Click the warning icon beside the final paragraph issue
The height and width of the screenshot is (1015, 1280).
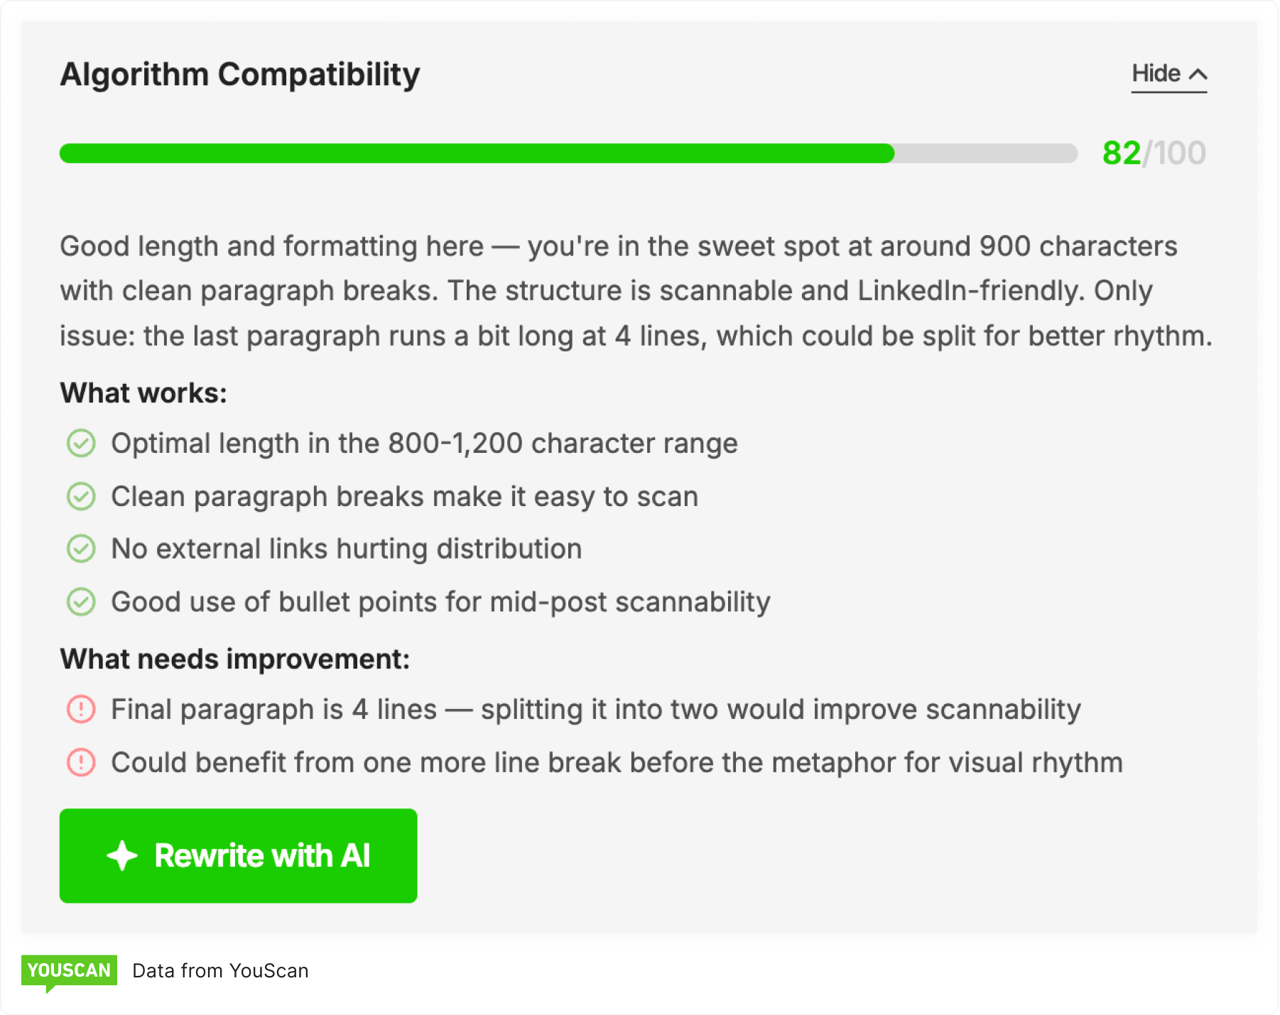click(80, 709)
